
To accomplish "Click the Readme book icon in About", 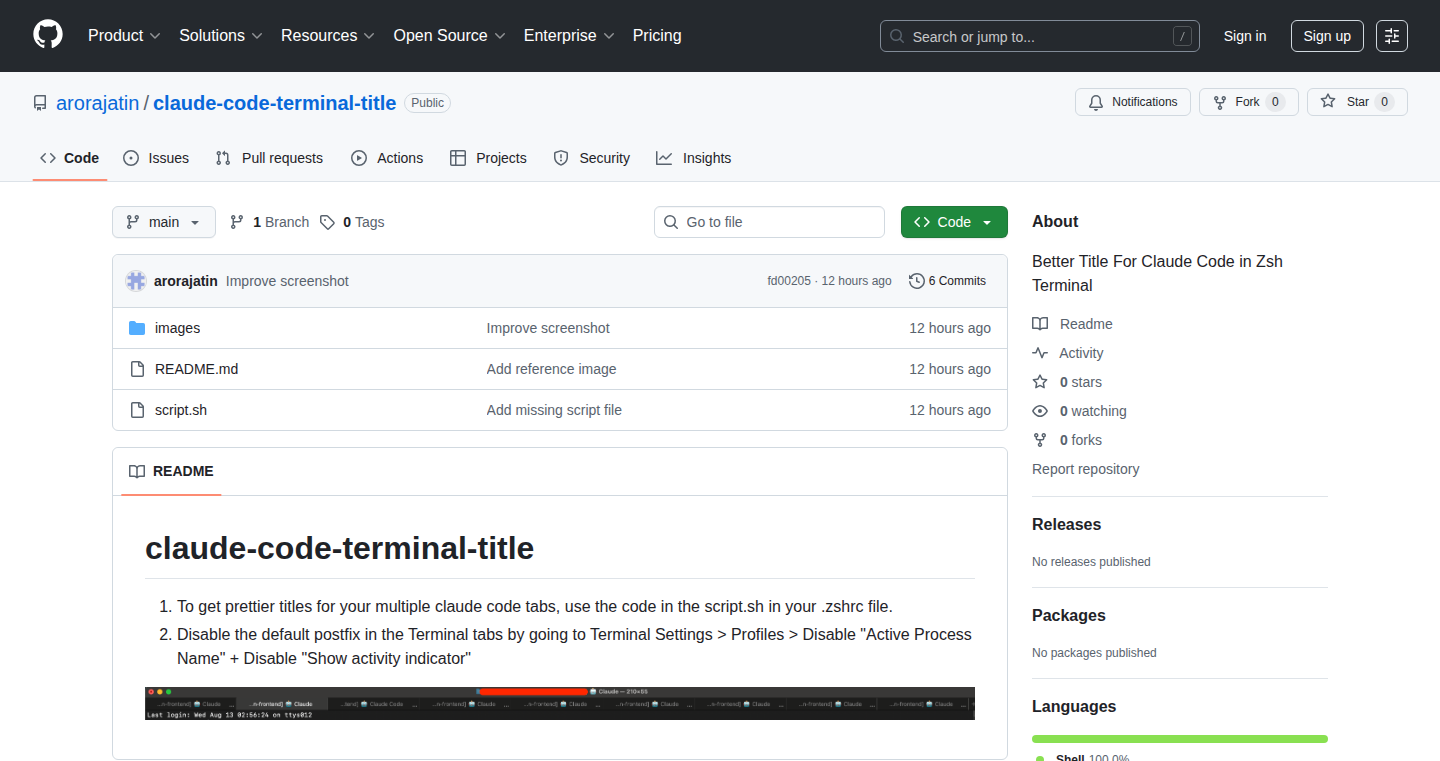I will click(x=1040, y=324).
